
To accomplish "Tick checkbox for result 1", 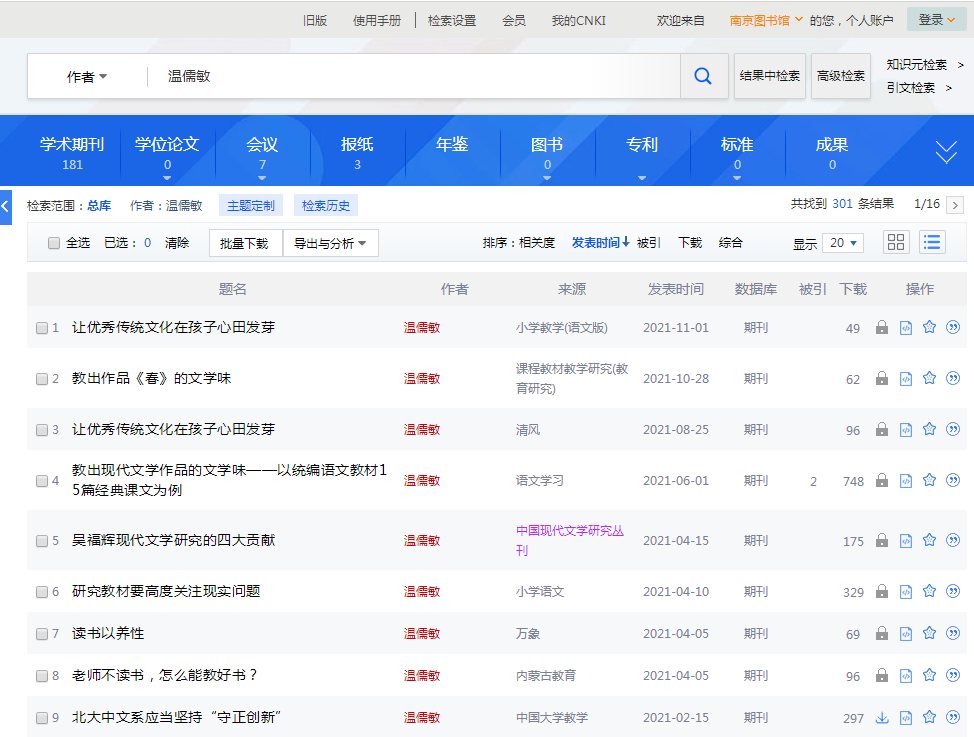I will pyautogui.click(x=42, y=327).
